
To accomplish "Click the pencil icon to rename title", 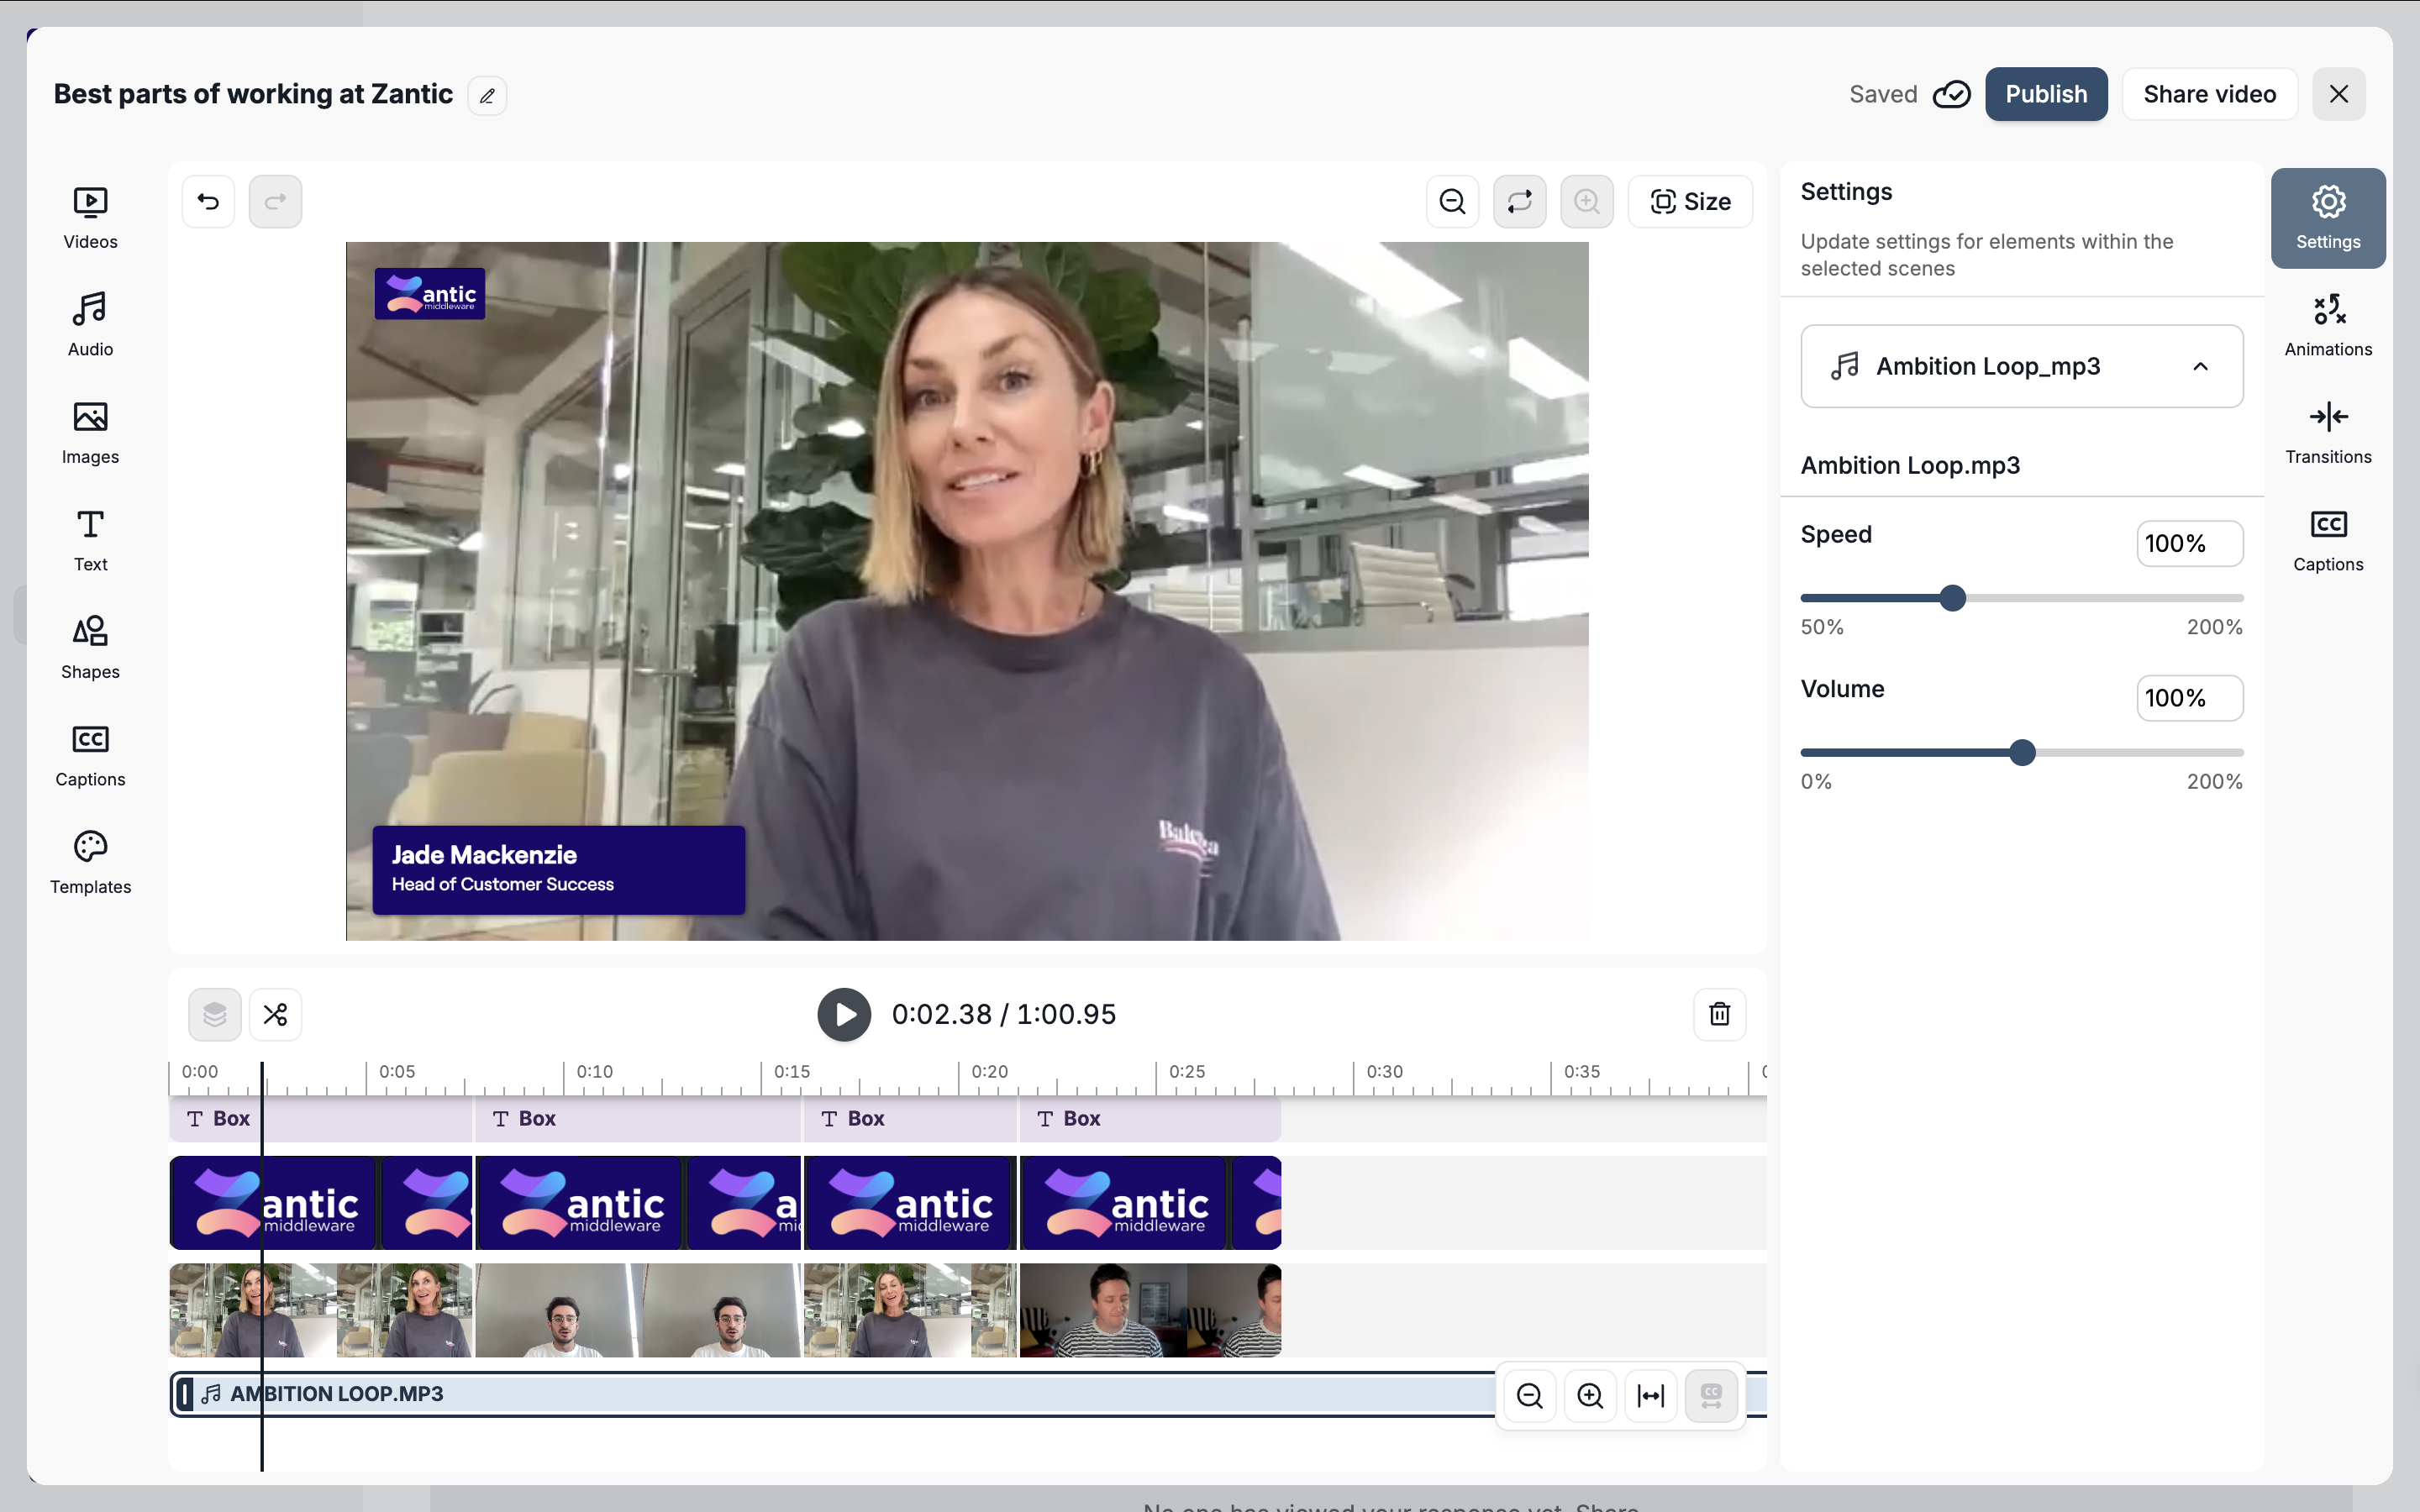I will point(487,96).
